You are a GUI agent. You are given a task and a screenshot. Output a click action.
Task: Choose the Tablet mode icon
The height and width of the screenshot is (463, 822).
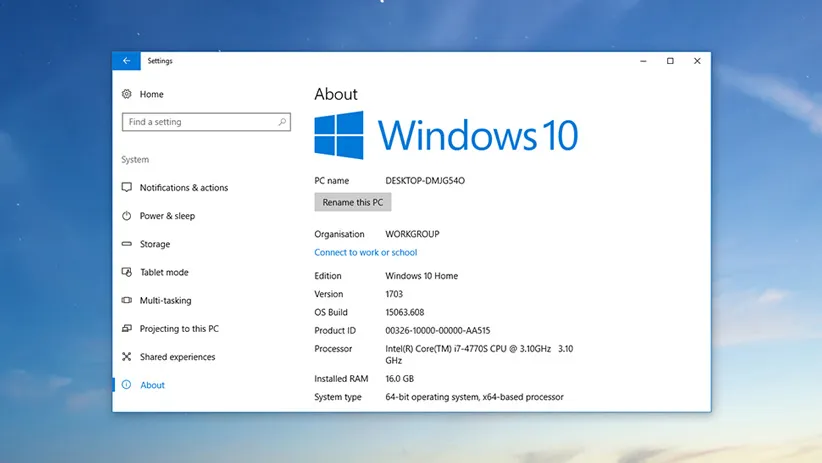pos(127,272)
